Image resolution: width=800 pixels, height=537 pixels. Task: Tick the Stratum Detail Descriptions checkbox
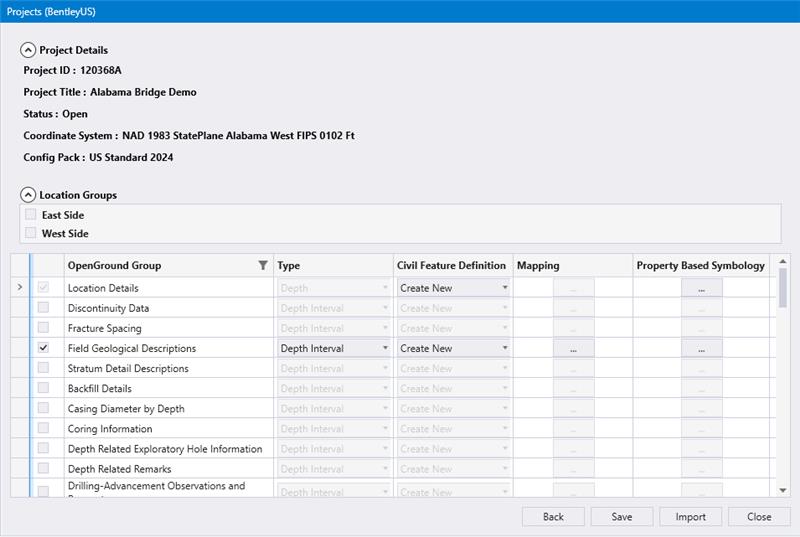[43, 368]
